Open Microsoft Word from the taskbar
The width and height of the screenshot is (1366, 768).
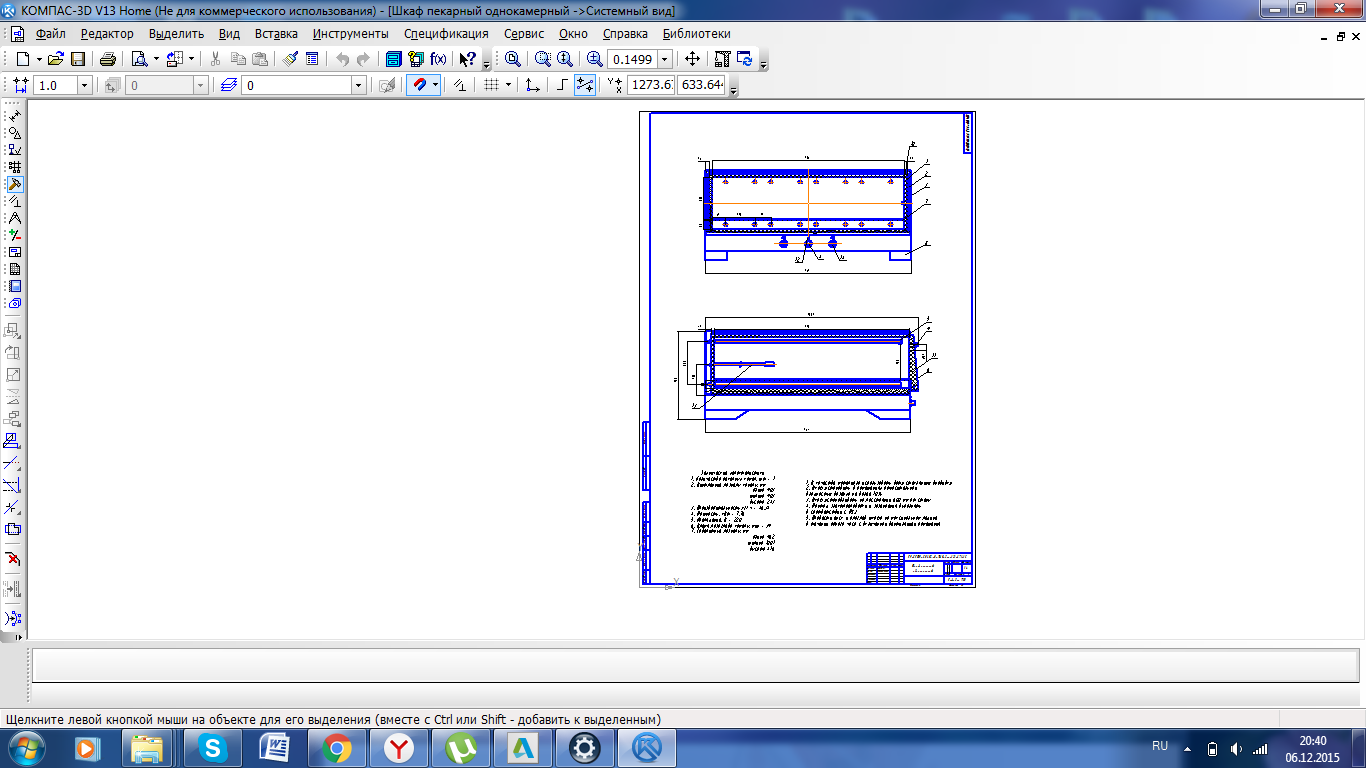(x=273, y=747)
